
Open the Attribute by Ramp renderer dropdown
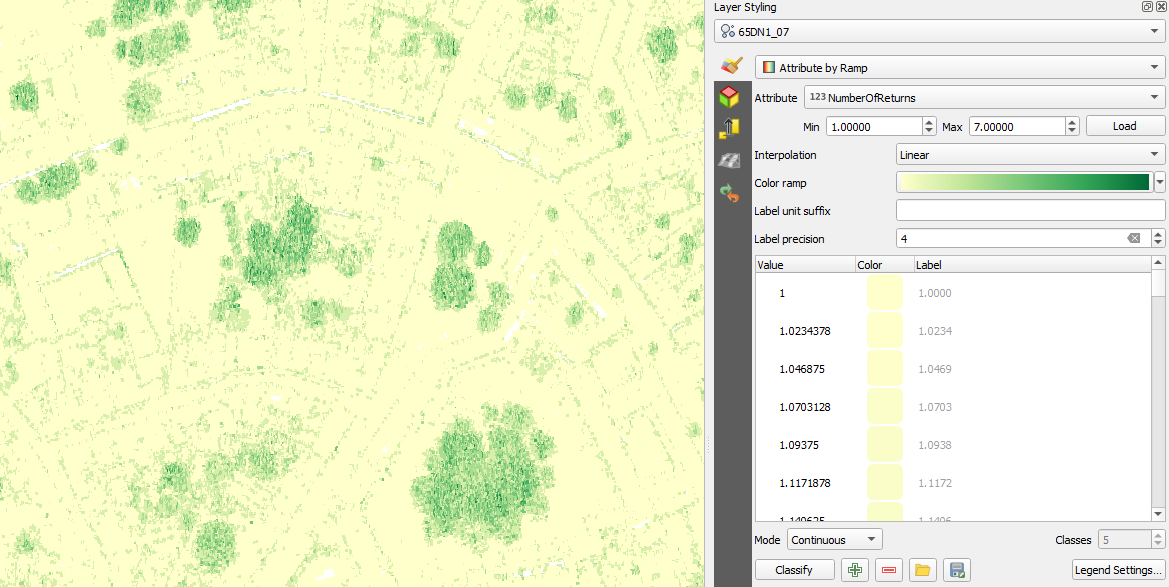tap(960, 68)
